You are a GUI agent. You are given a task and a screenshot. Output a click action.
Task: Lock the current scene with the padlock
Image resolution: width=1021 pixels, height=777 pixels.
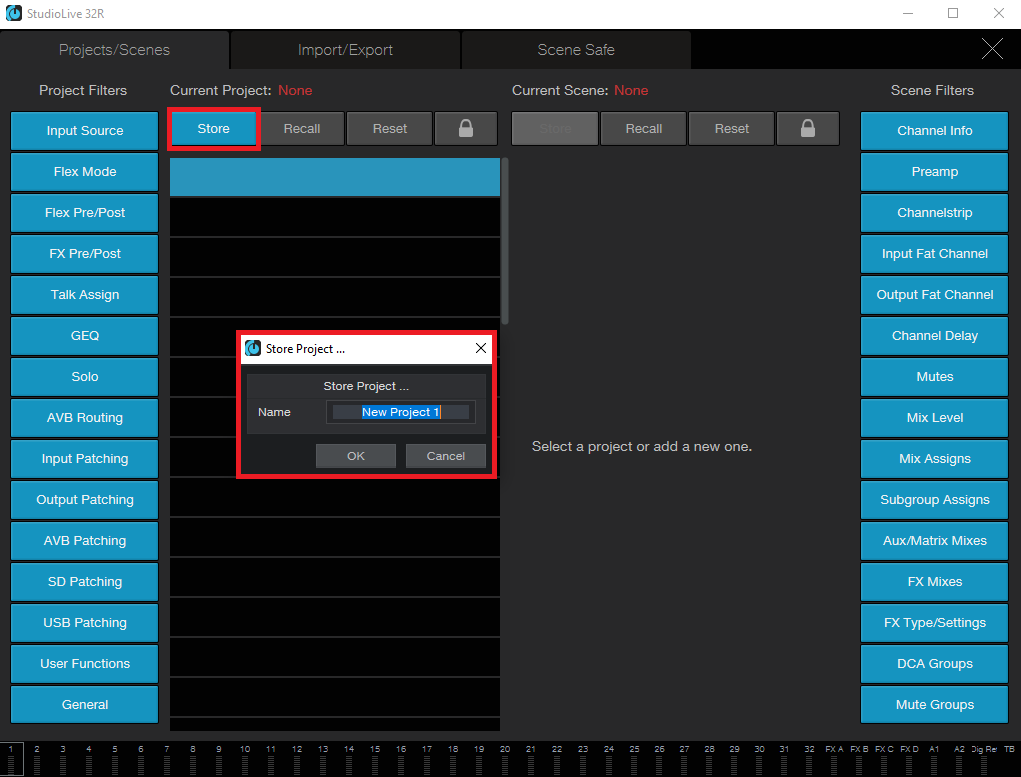pos(807,128)
